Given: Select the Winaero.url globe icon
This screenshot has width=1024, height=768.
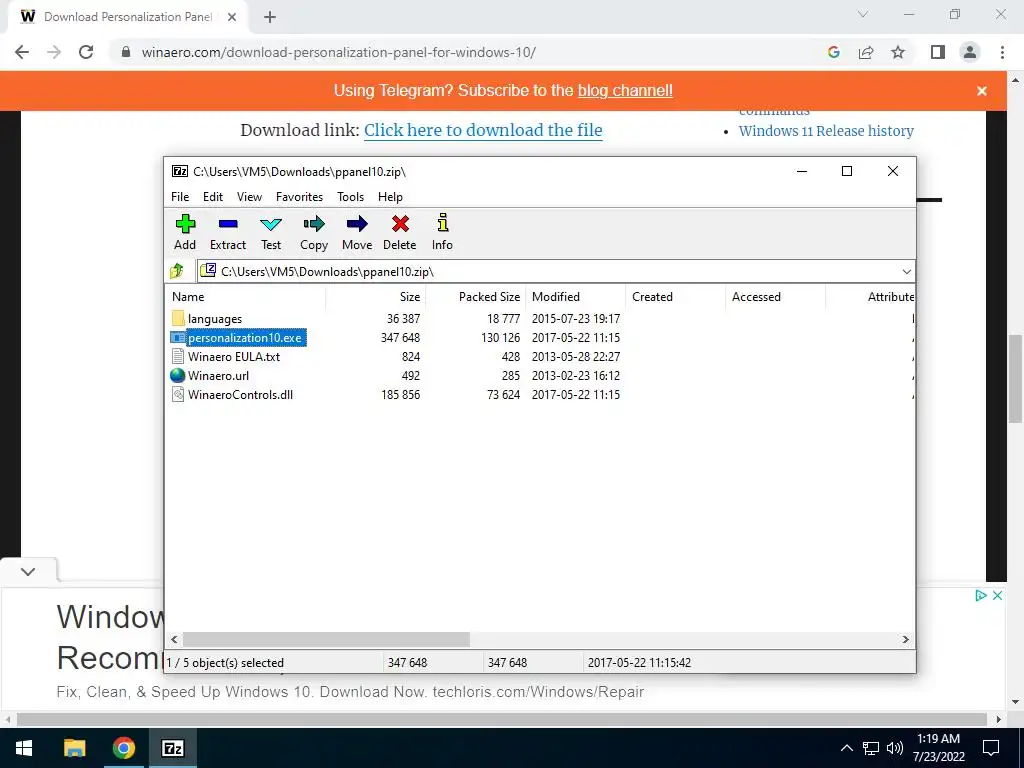Looking at the screenshot, I should [x=178, y=376].
